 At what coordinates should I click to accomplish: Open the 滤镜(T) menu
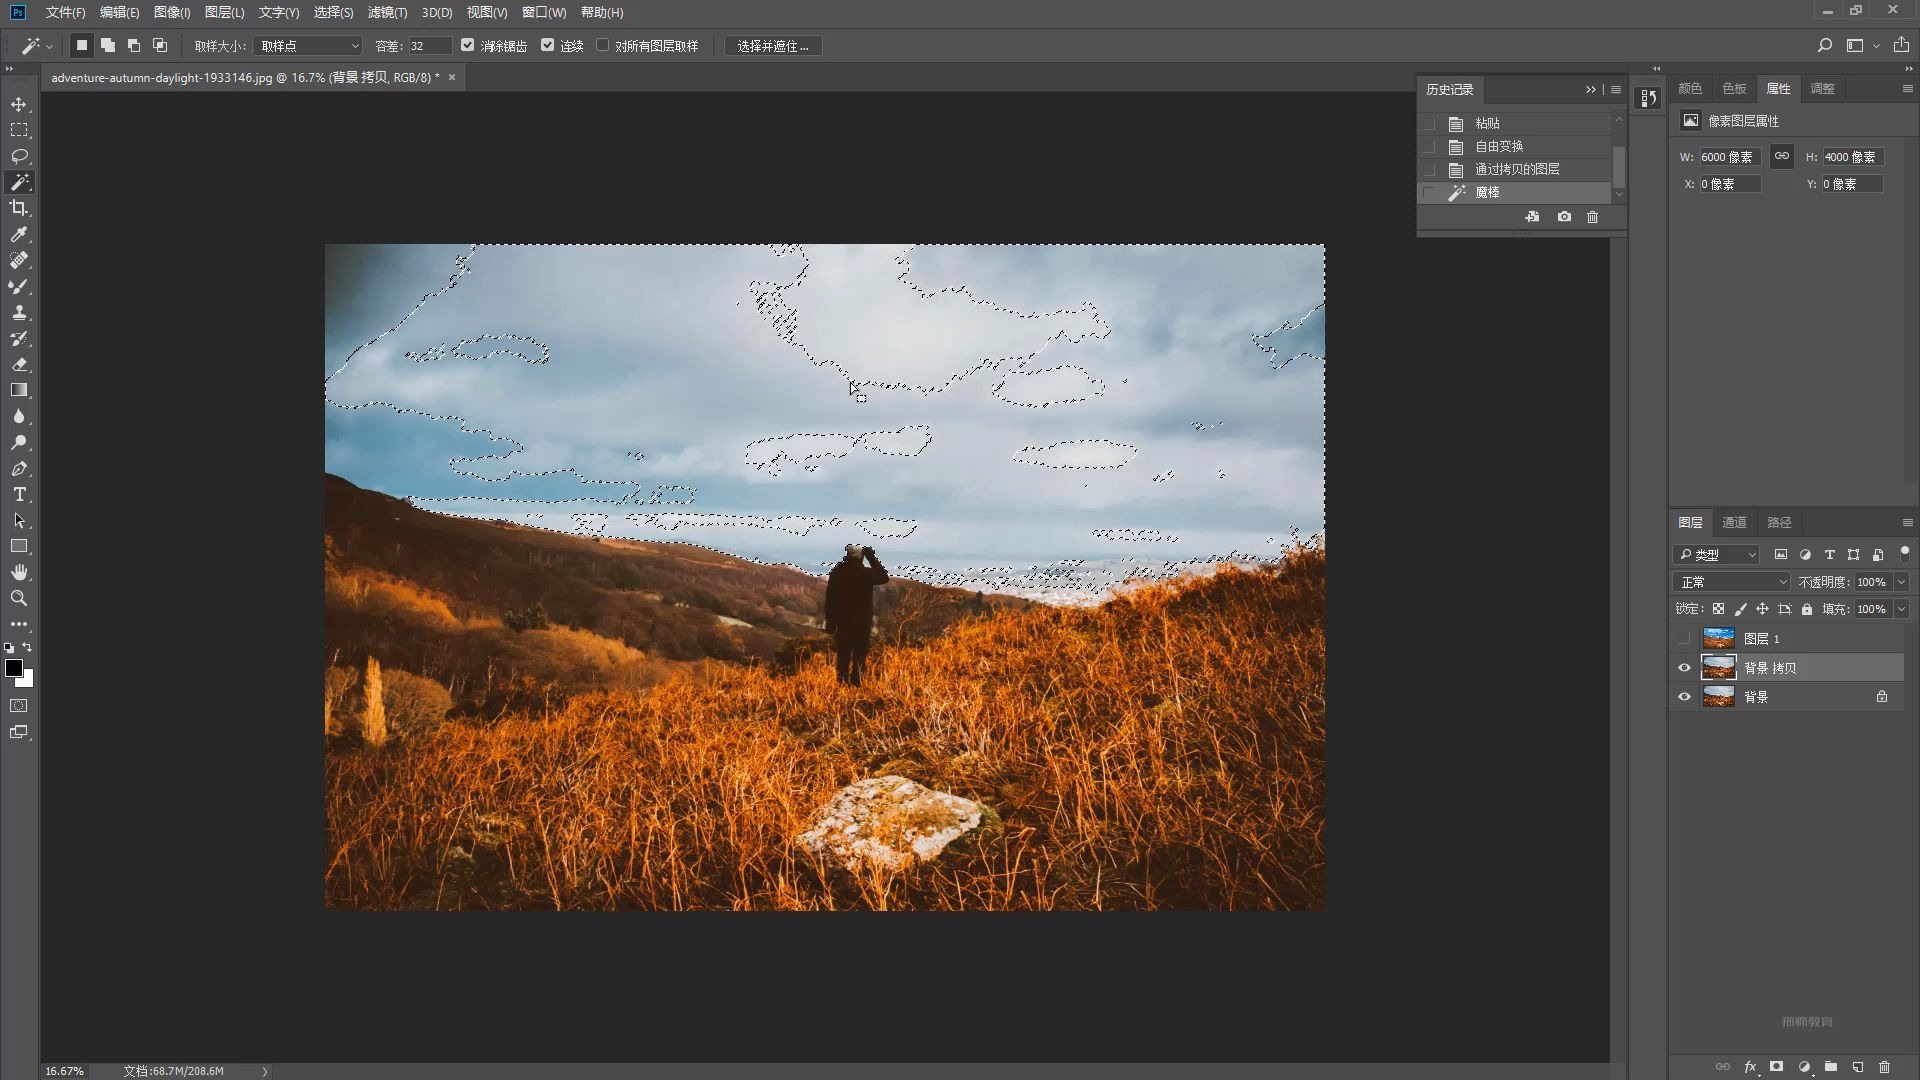(x=387, y=12)
